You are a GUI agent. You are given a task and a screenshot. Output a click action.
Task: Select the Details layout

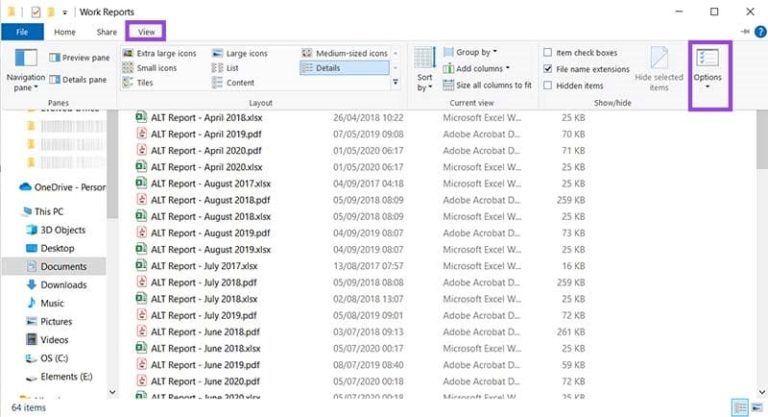click(x=345, y=68)
